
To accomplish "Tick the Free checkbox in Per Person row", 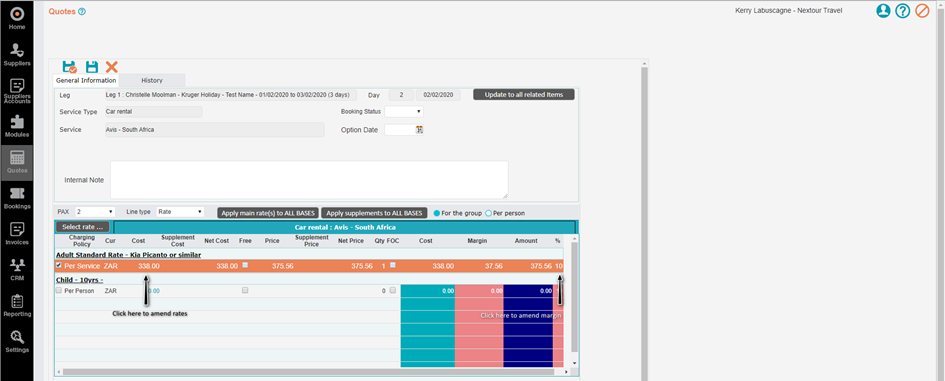I will (x=245, y=290).
